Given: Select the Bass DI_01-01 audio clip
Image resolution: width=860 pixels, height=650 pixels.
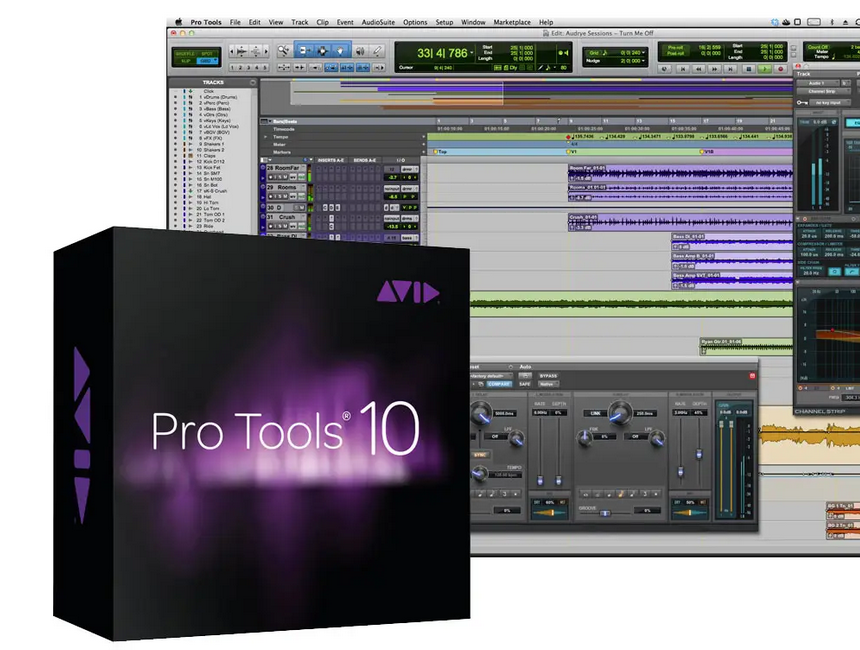Looking at the screenshot, I should click(x=732, y=242).
